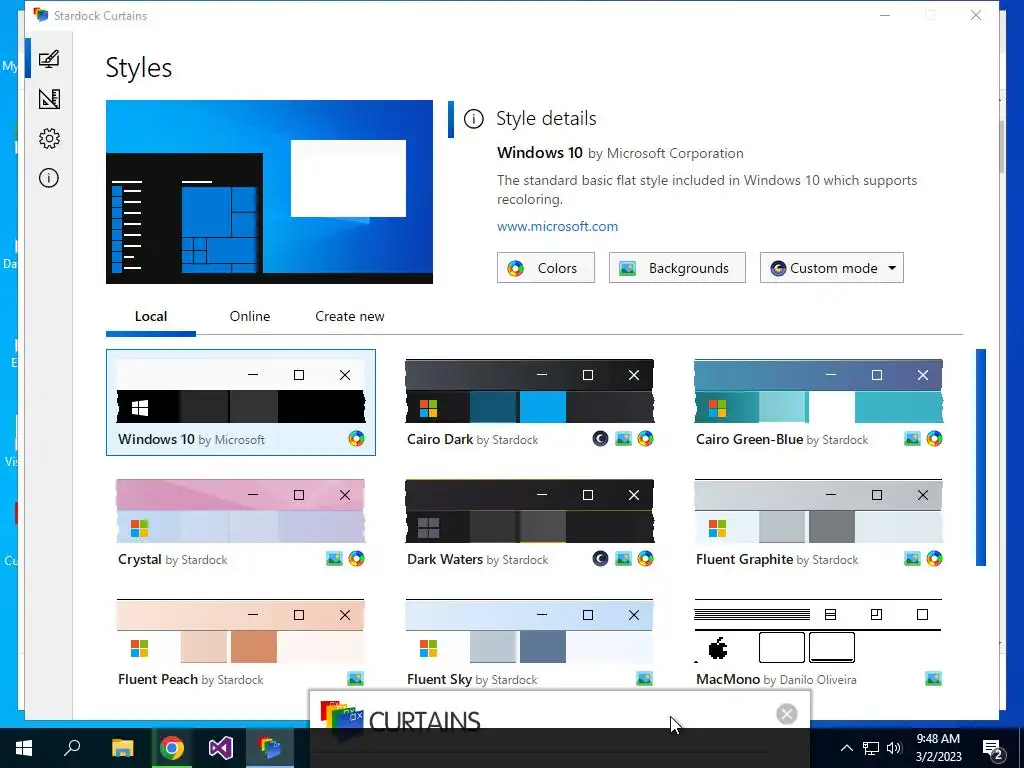Switch to Google Chrome in the taskbar
This screenshot has width=1024, height=768.
click(x=172, y=748)
